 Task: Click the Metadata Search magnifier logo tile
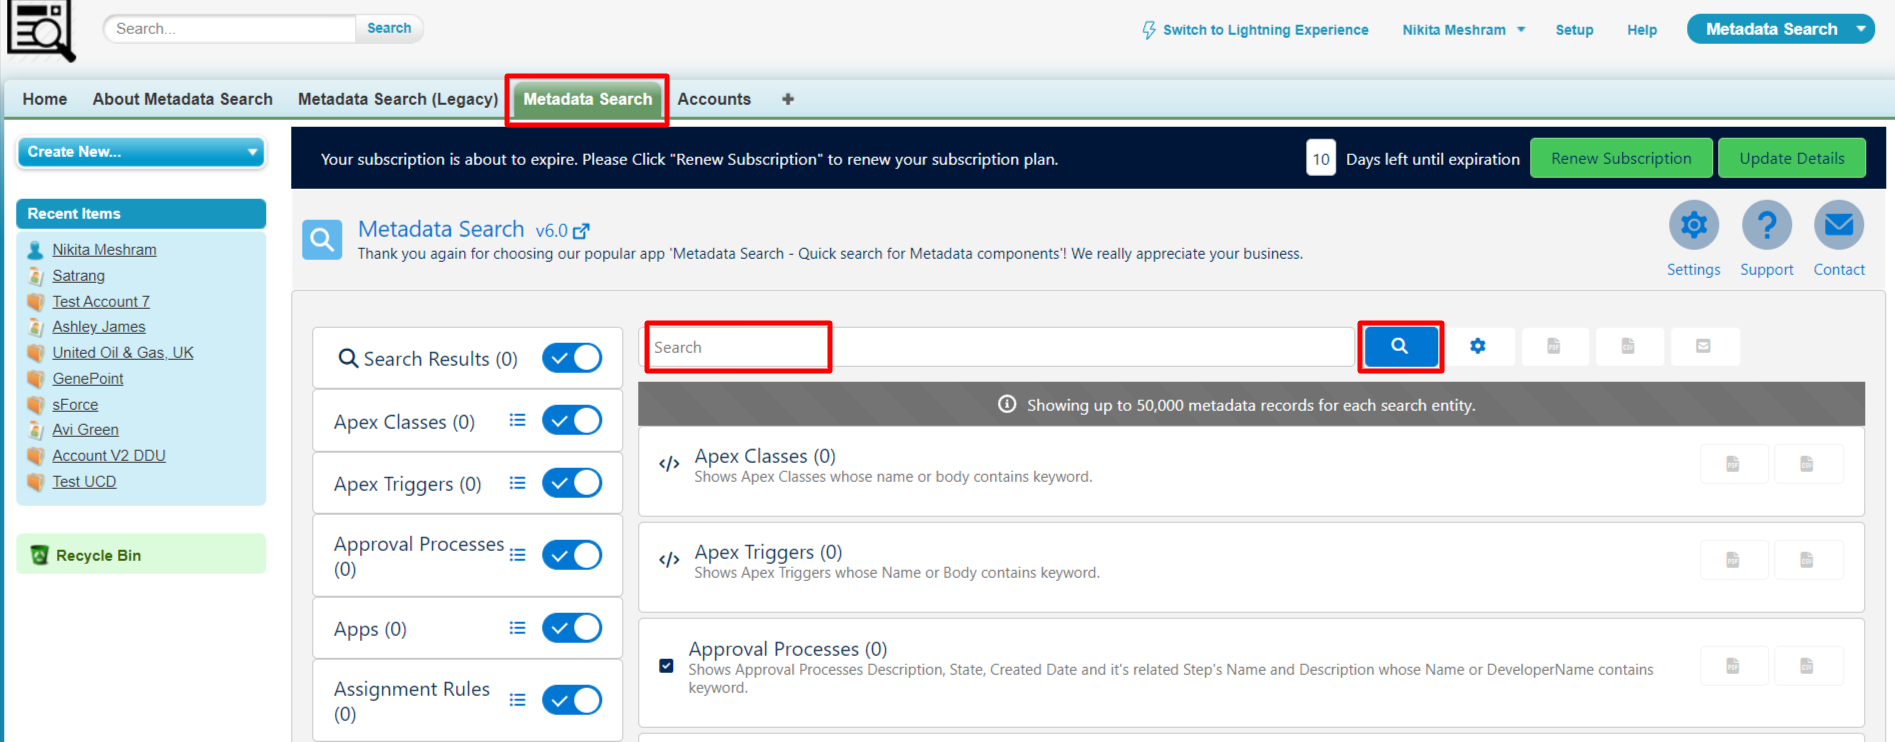click(x=322, y=240)
